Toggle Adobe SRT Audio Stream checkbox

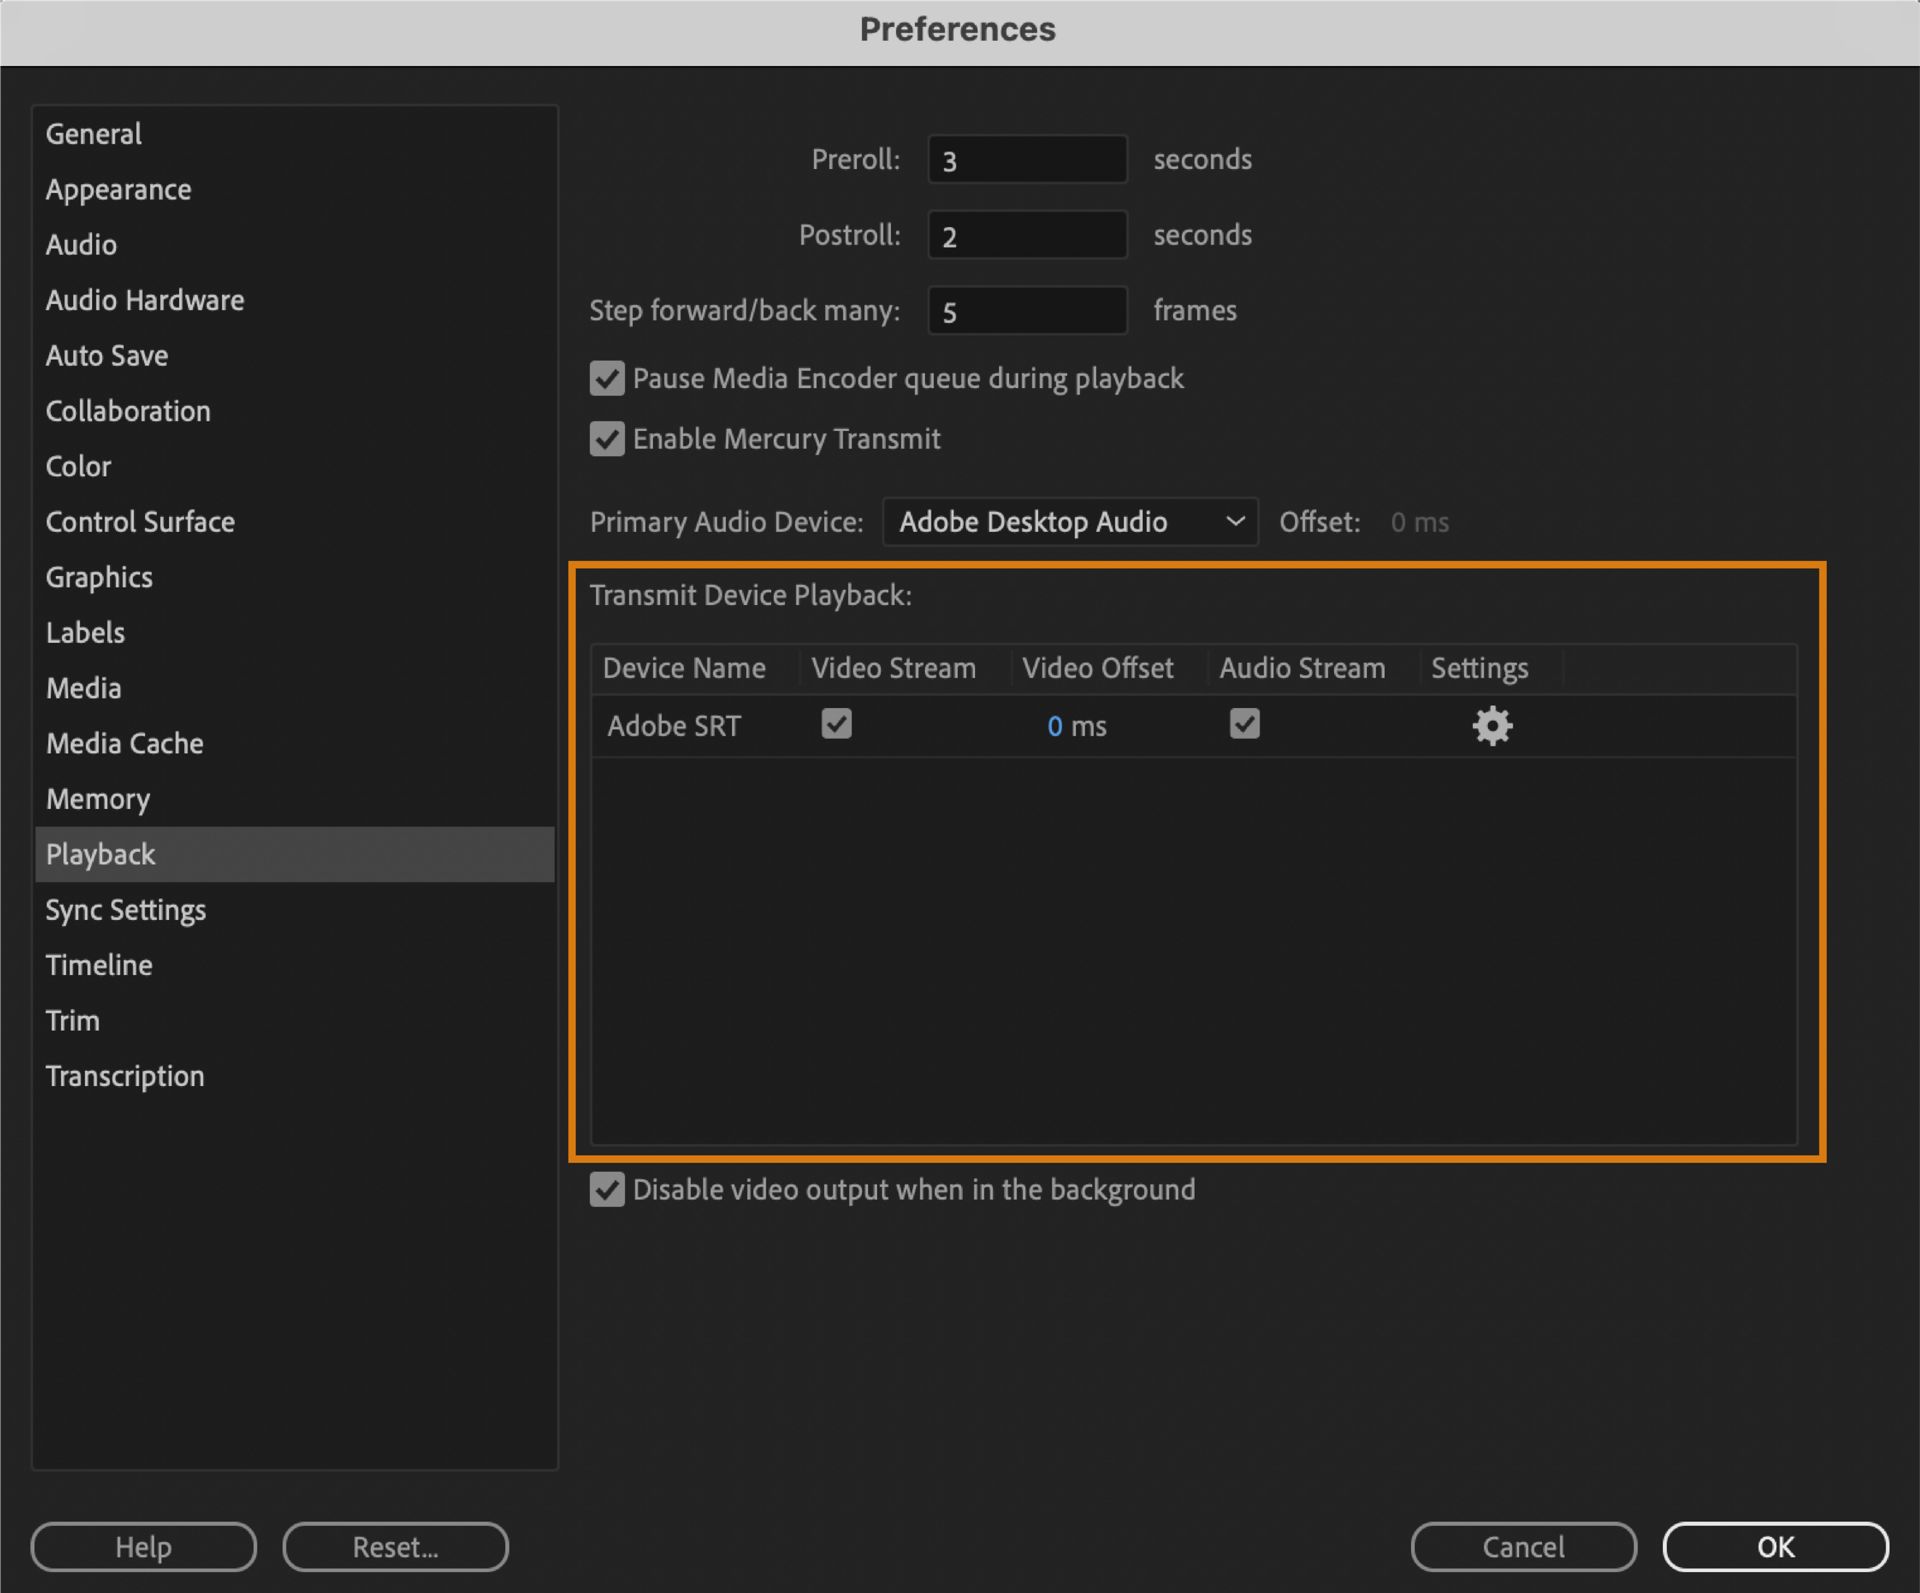1245,724
